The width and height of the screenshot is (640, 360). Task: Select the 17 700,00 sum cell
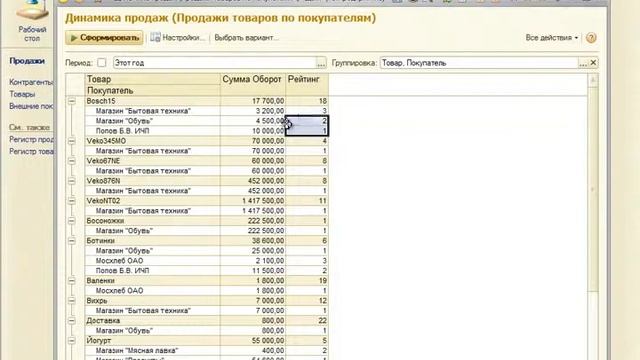[x=253, y=101]
